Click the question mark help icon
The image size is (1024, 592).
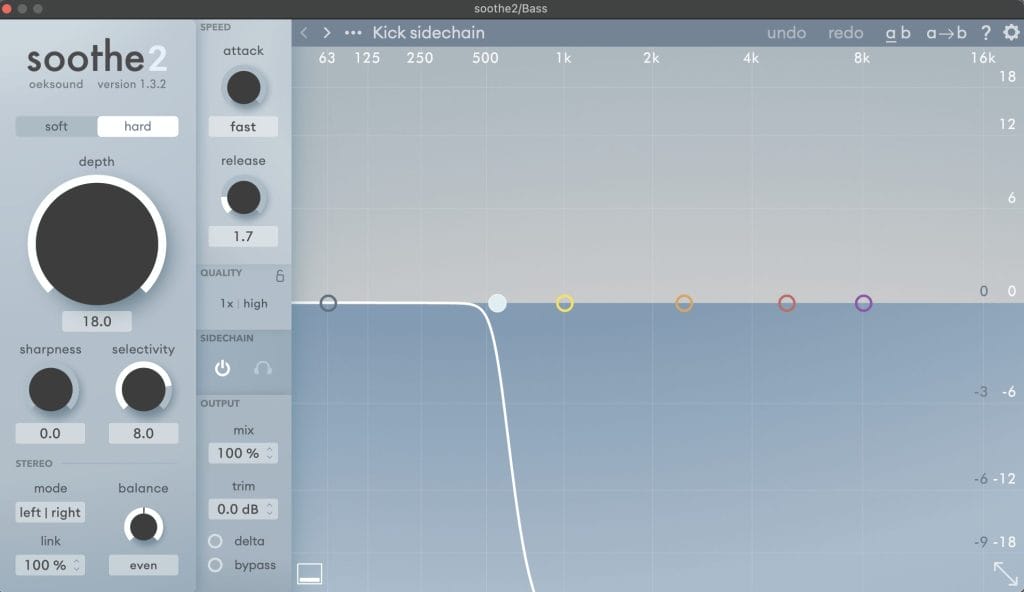point(985,33)
